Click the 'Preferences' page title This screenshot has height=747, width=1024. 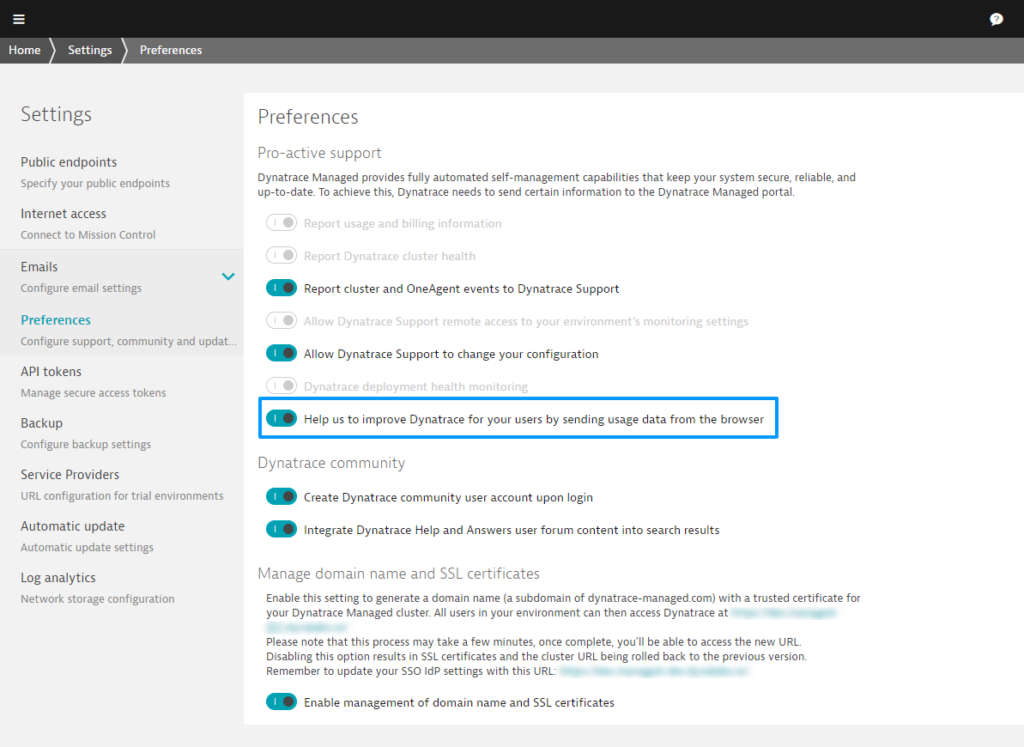click(308, 117)
